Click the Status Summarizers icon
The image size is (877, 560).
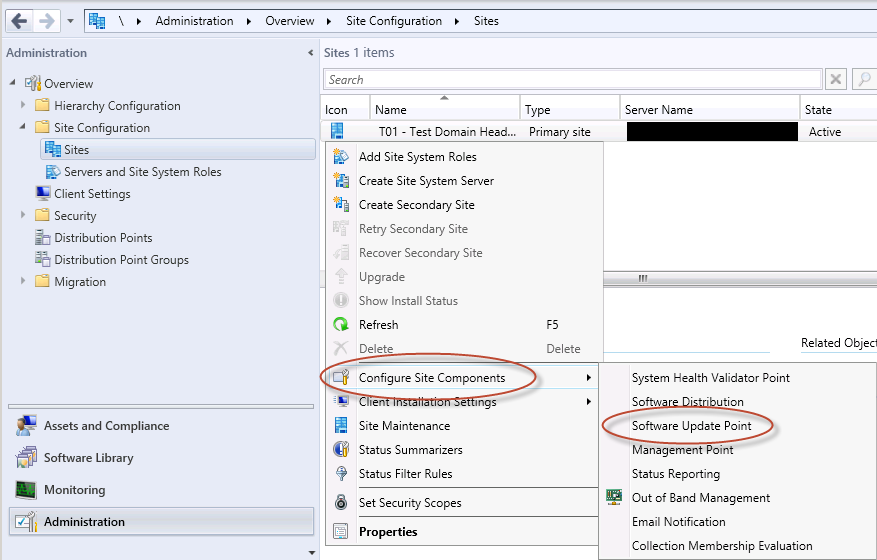point(341,449)
